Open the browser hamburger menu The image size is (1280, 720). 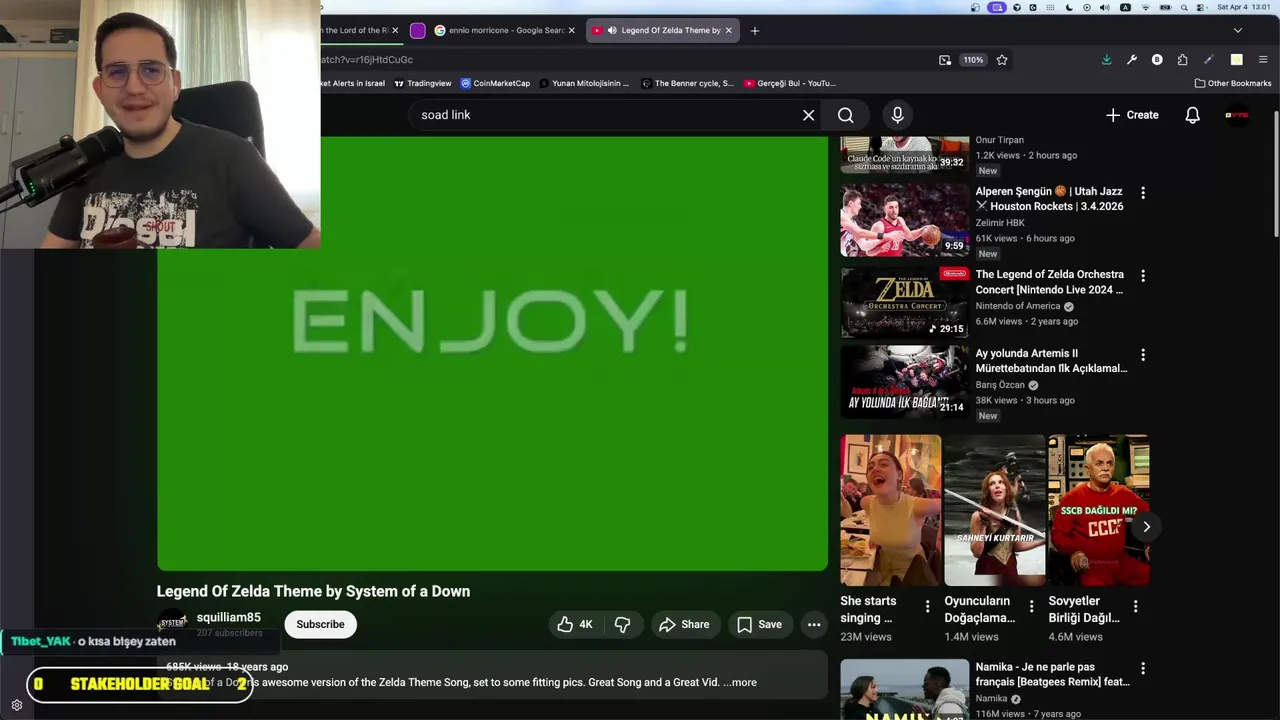tap(1263, 60)
